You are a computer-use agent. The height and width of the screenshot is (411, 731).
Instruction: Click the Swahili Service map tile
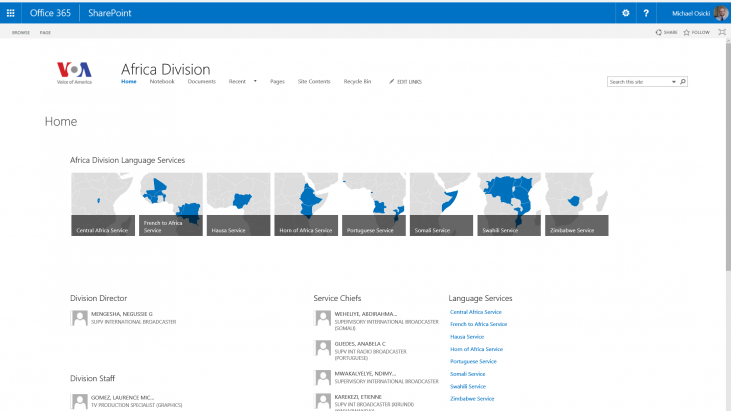tap(509, 204)
